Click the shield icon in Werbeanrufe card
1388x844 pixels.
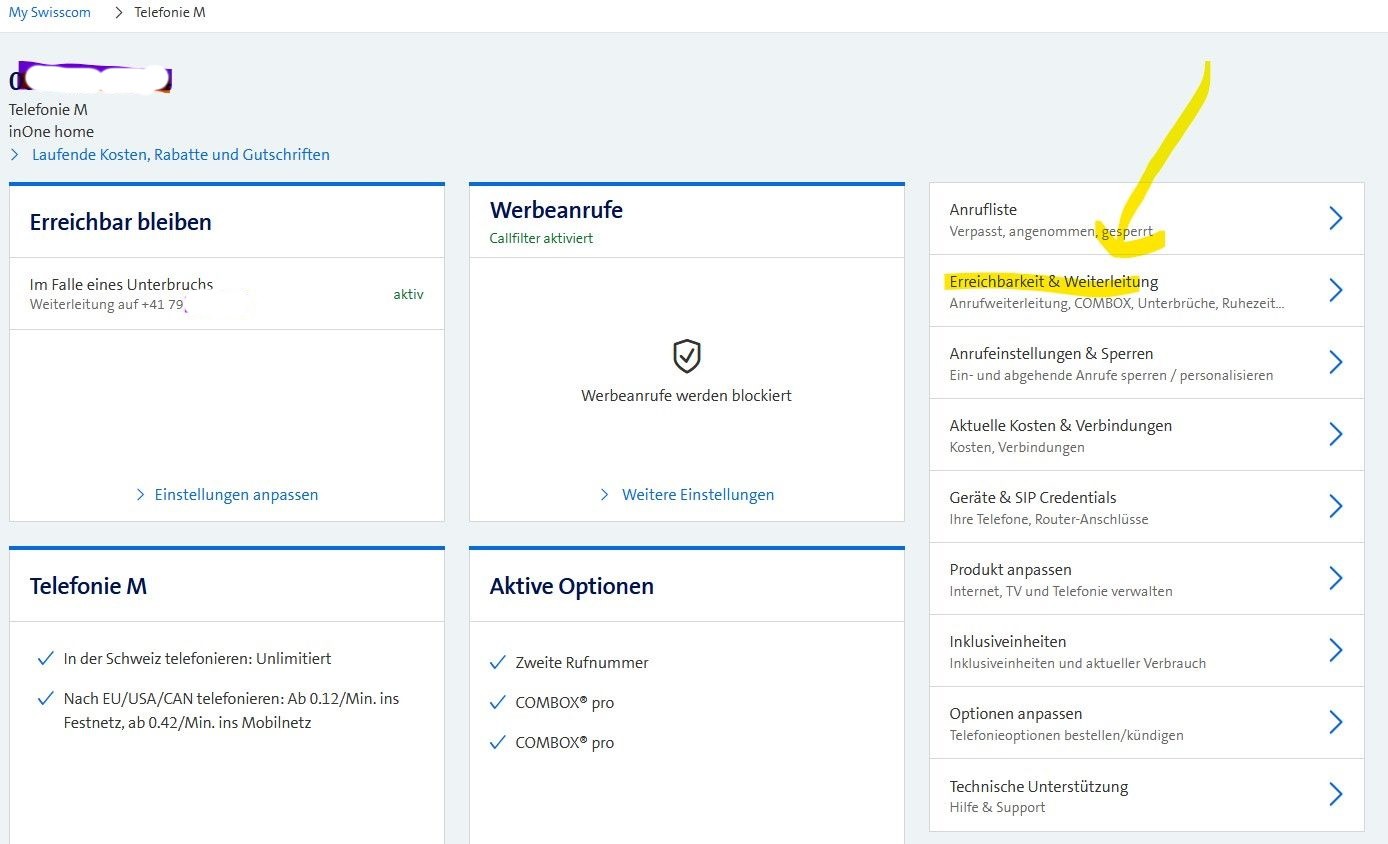point(686,356)
